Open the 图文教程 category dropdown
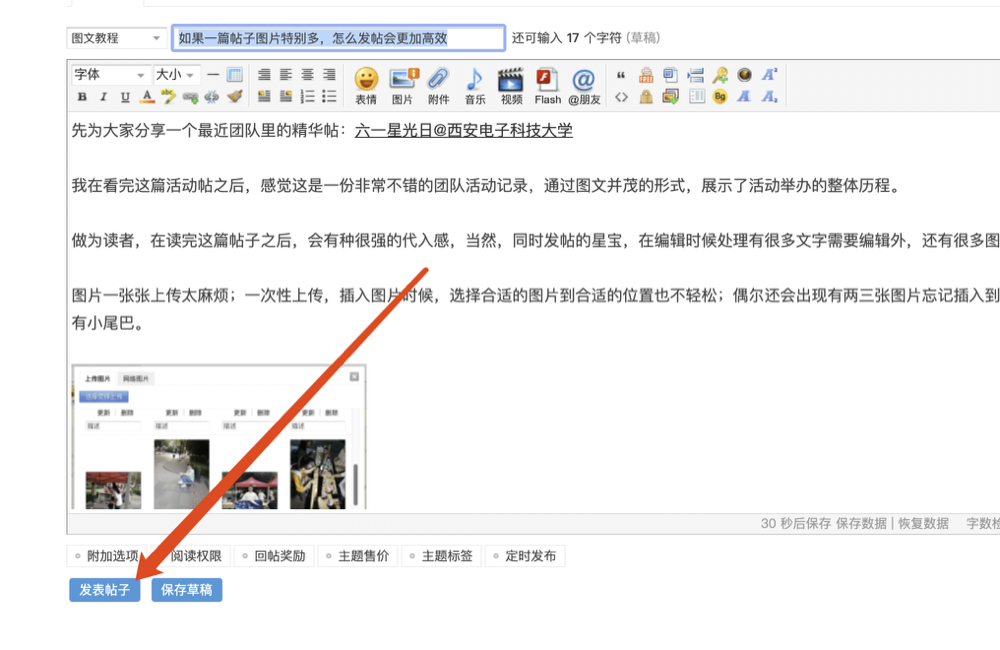Screen dimensions: 1000x650 [x=117, y=38]
